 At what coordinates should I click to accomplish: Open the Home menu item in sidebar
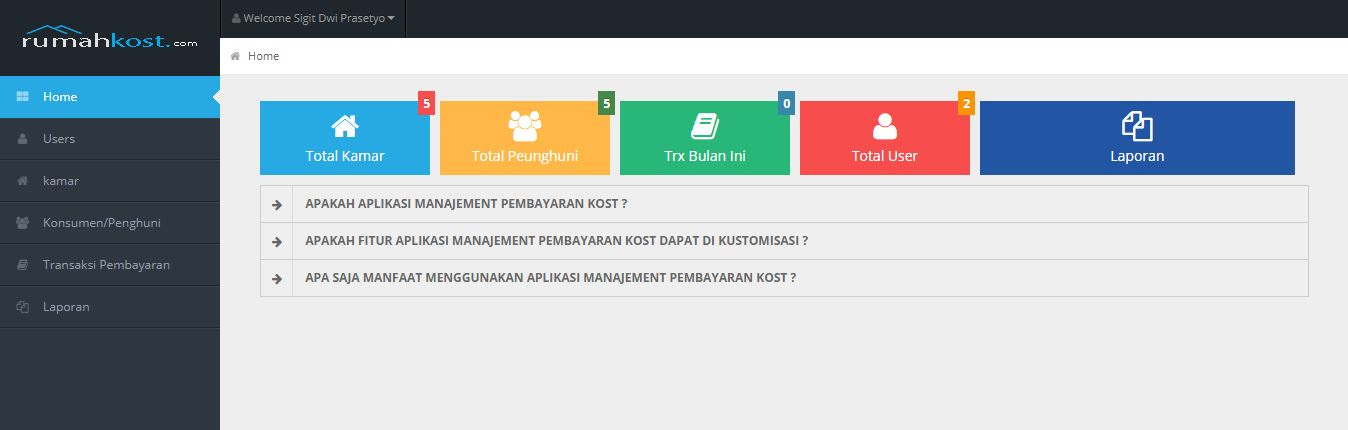click(x=110, y=97)
